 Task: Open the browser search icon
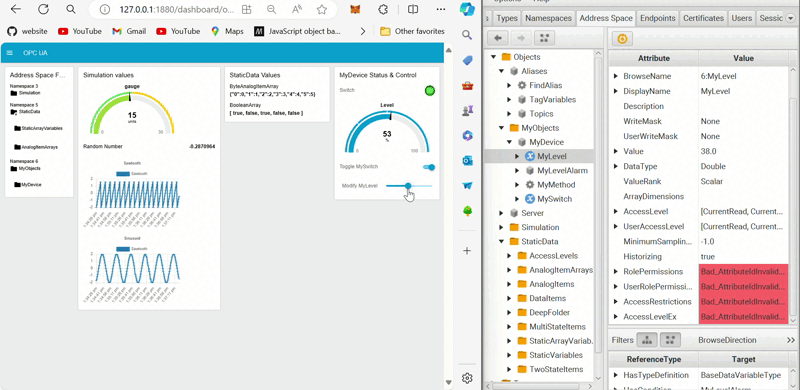pos(71,9)
